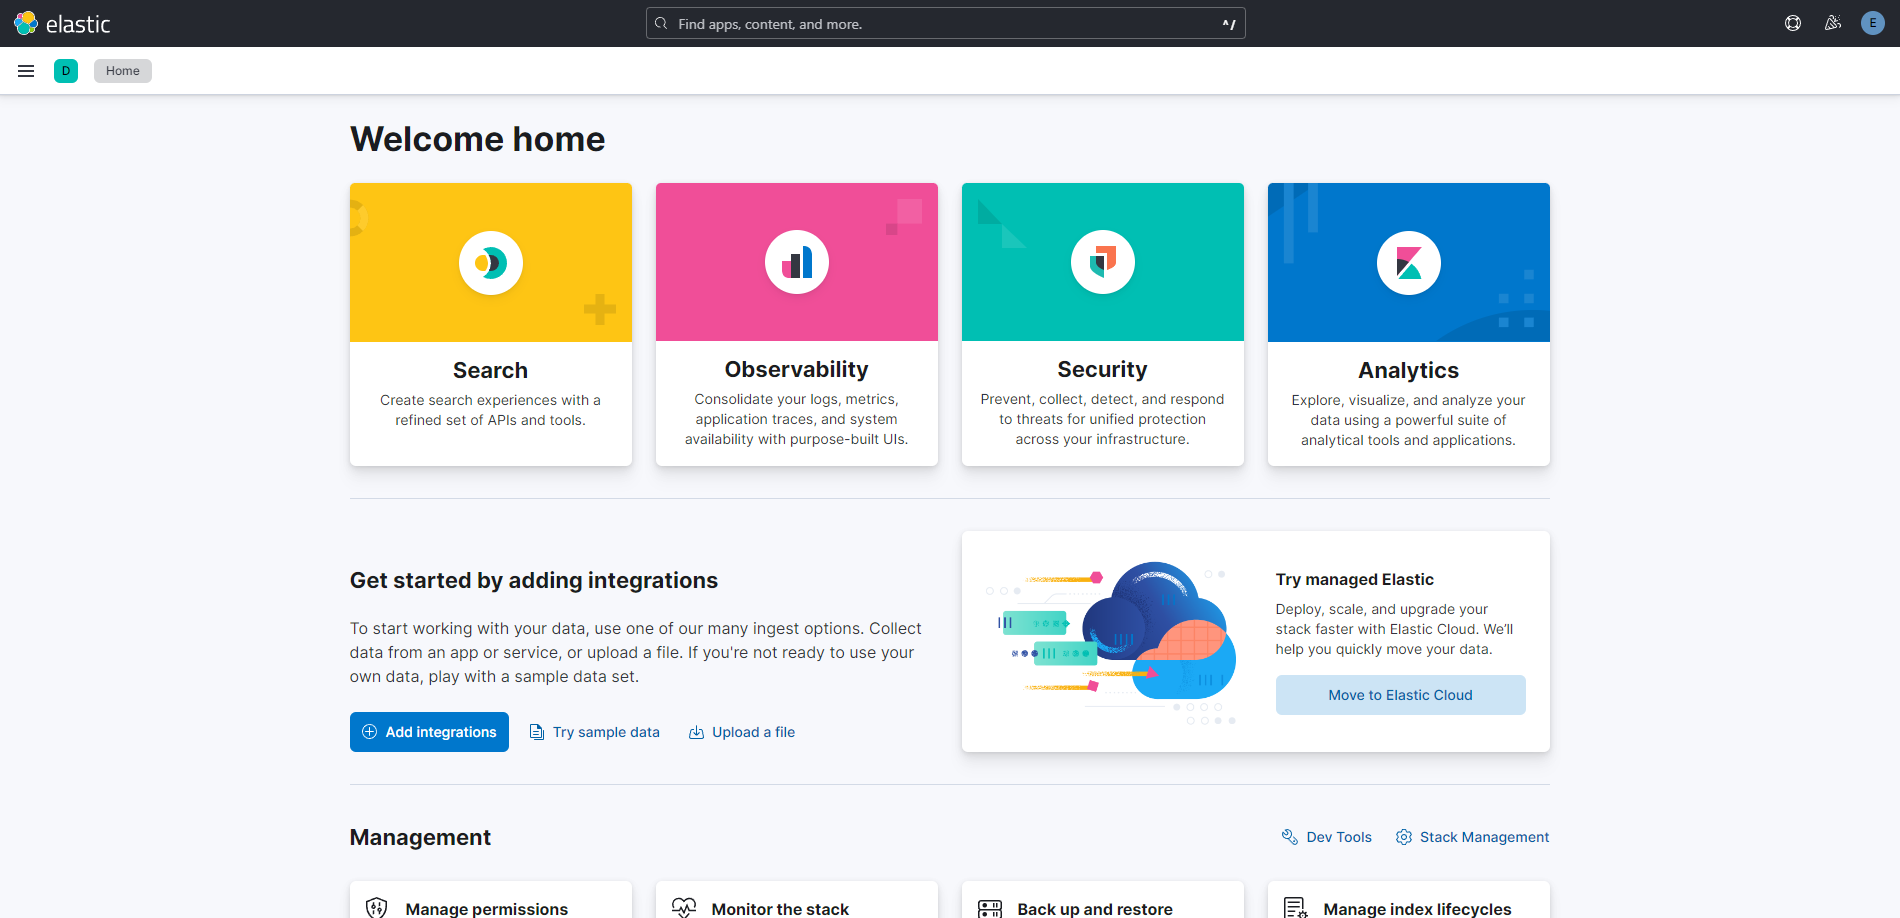Click the Observability bar chart icon
Viewport: 1900px width, 918px height.
[x=796, y=263]
